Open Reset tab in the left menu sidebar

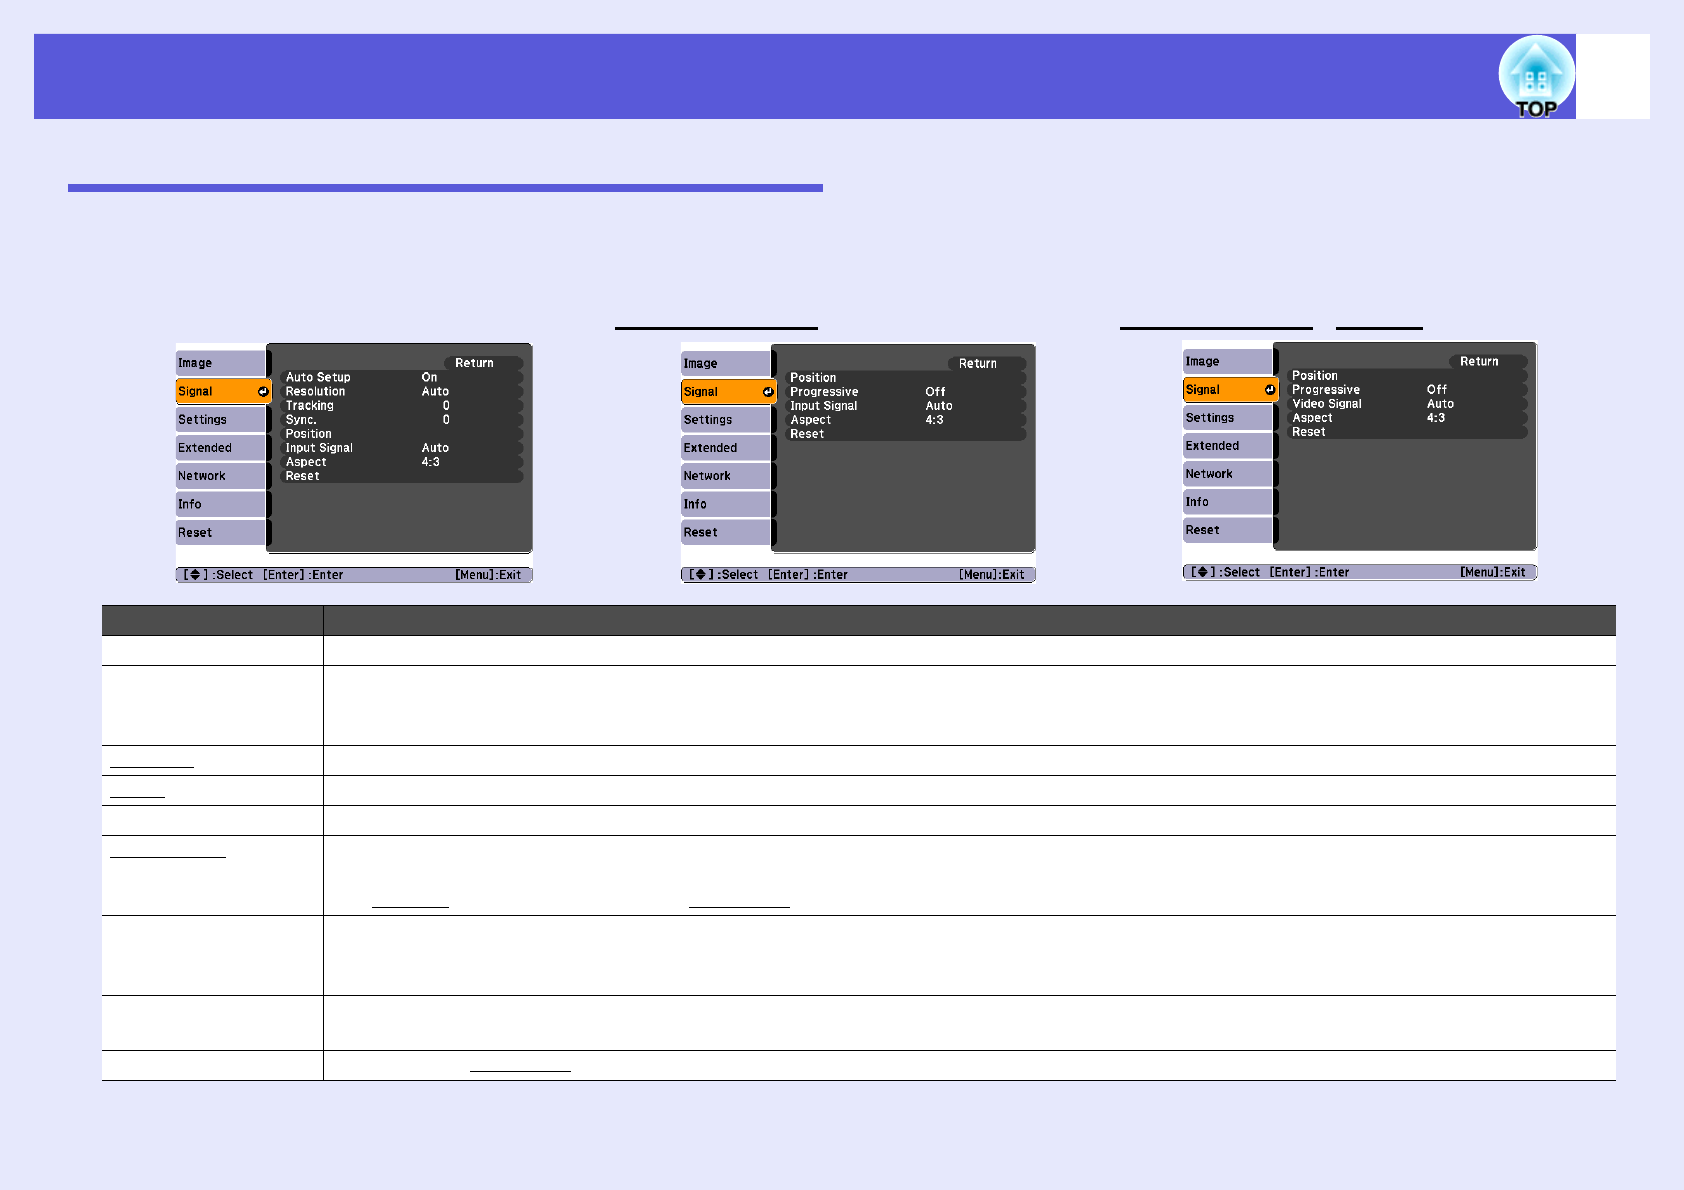point(221,532)
